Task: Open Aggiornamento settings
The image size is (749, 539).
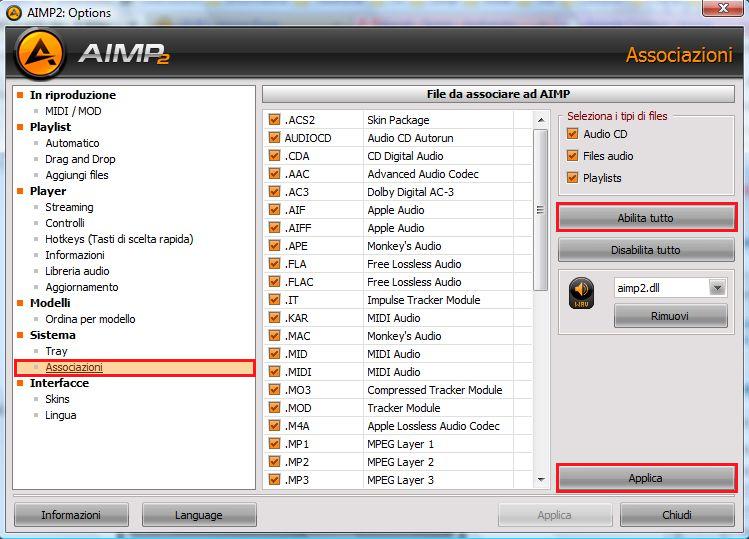Action: [x=82, y=287]
